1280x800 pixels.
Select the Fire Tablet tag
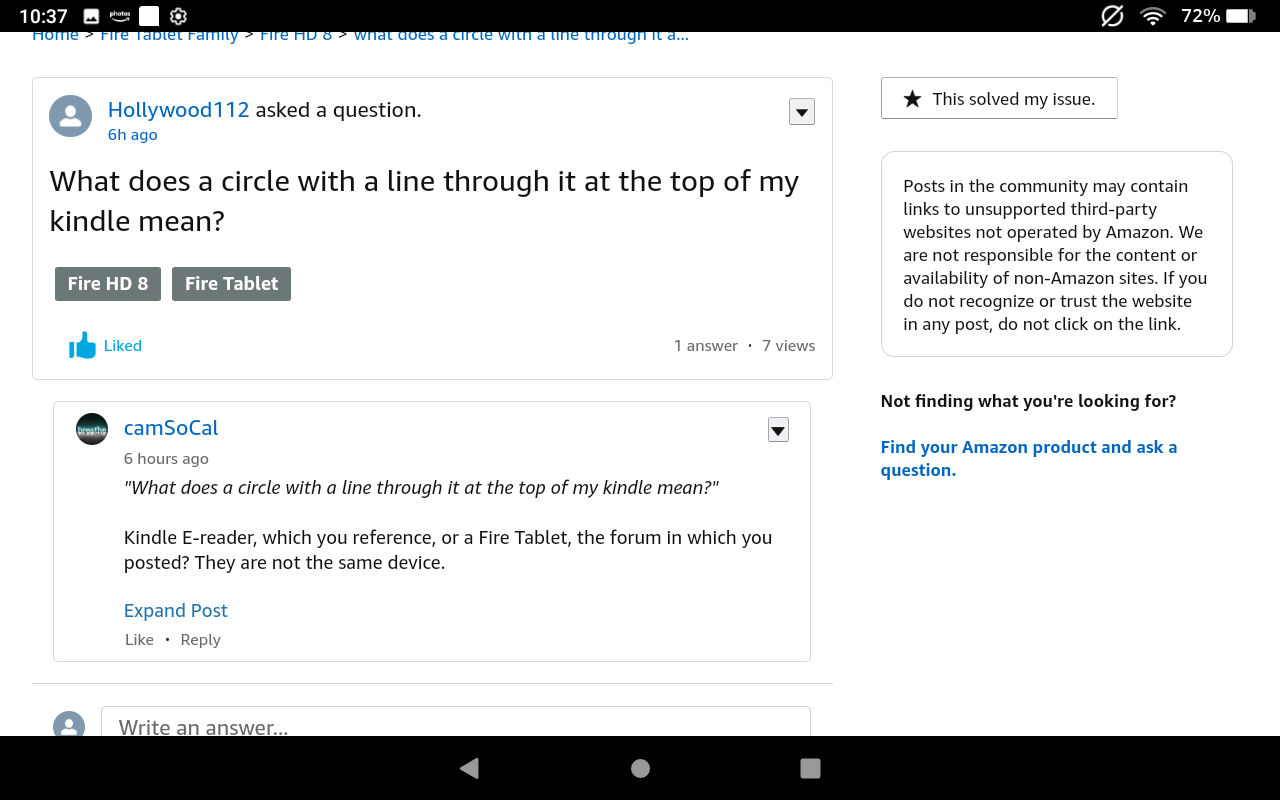pos(231,284)
